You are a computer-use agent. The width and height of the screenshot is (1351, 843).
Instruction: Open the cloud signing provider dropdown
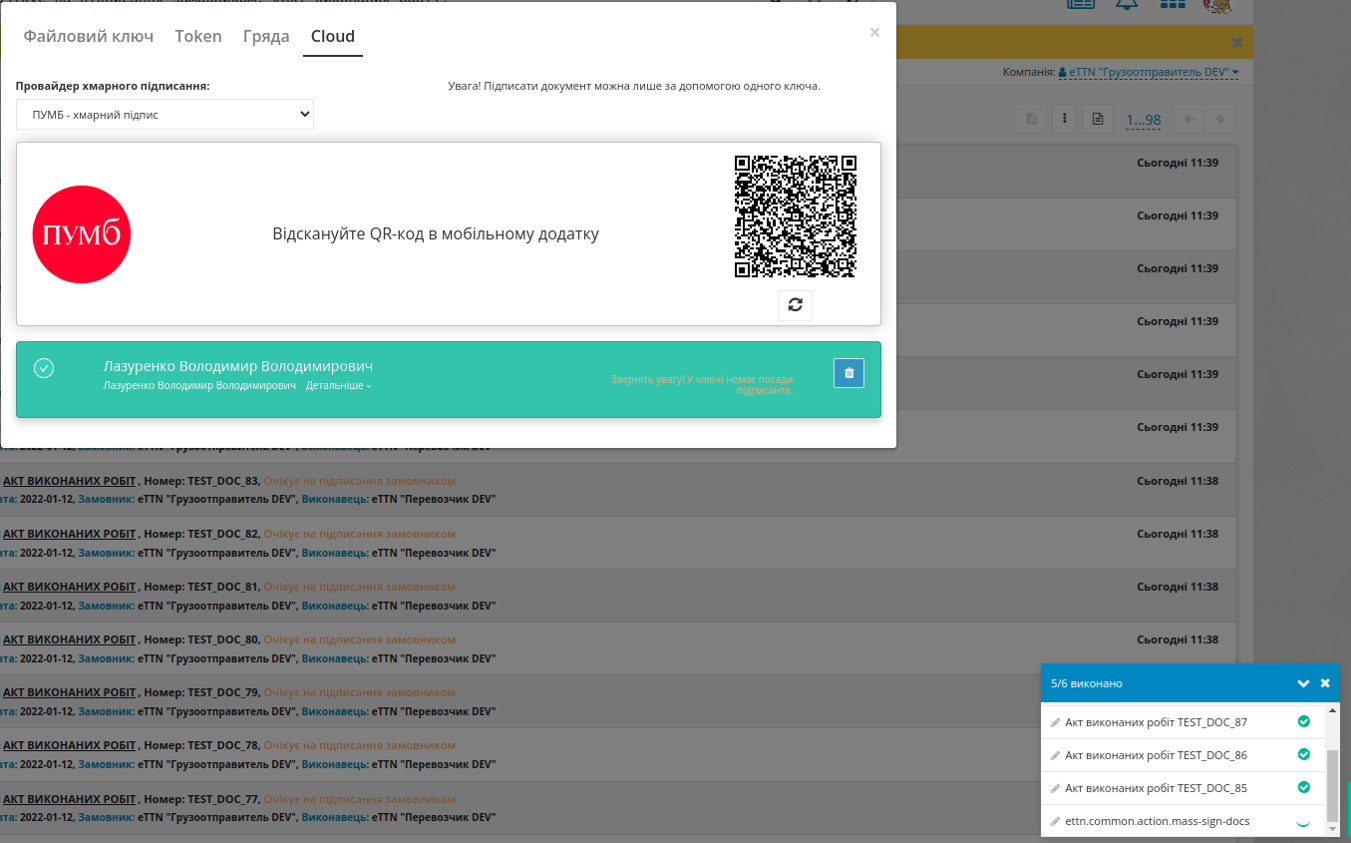(165, 114)
